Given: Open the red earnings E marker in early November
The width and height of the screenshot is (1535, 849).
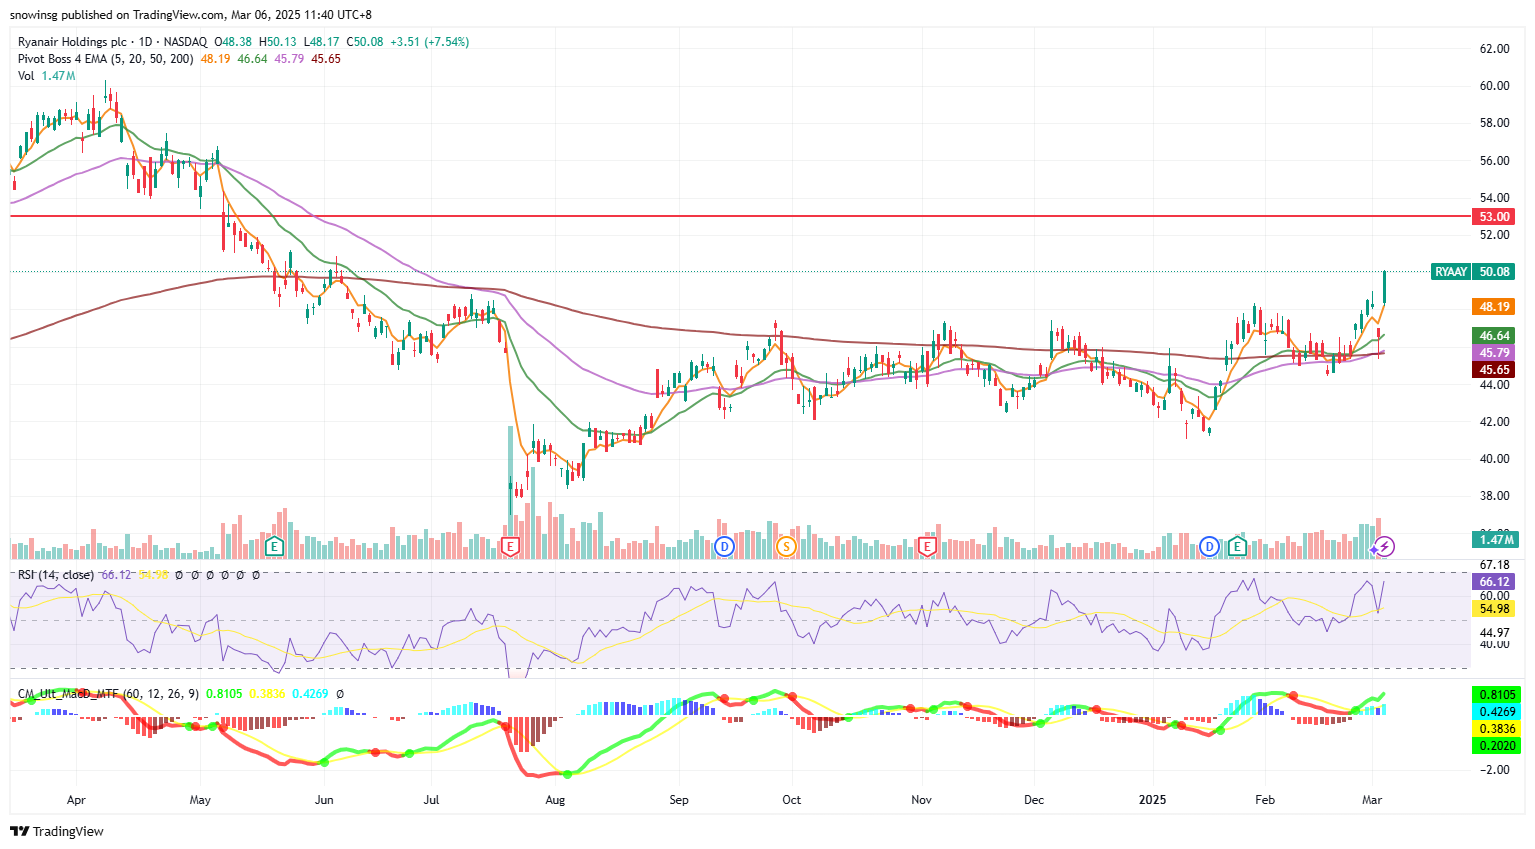Looking at the screenshot, I should [x=927, y=546].
